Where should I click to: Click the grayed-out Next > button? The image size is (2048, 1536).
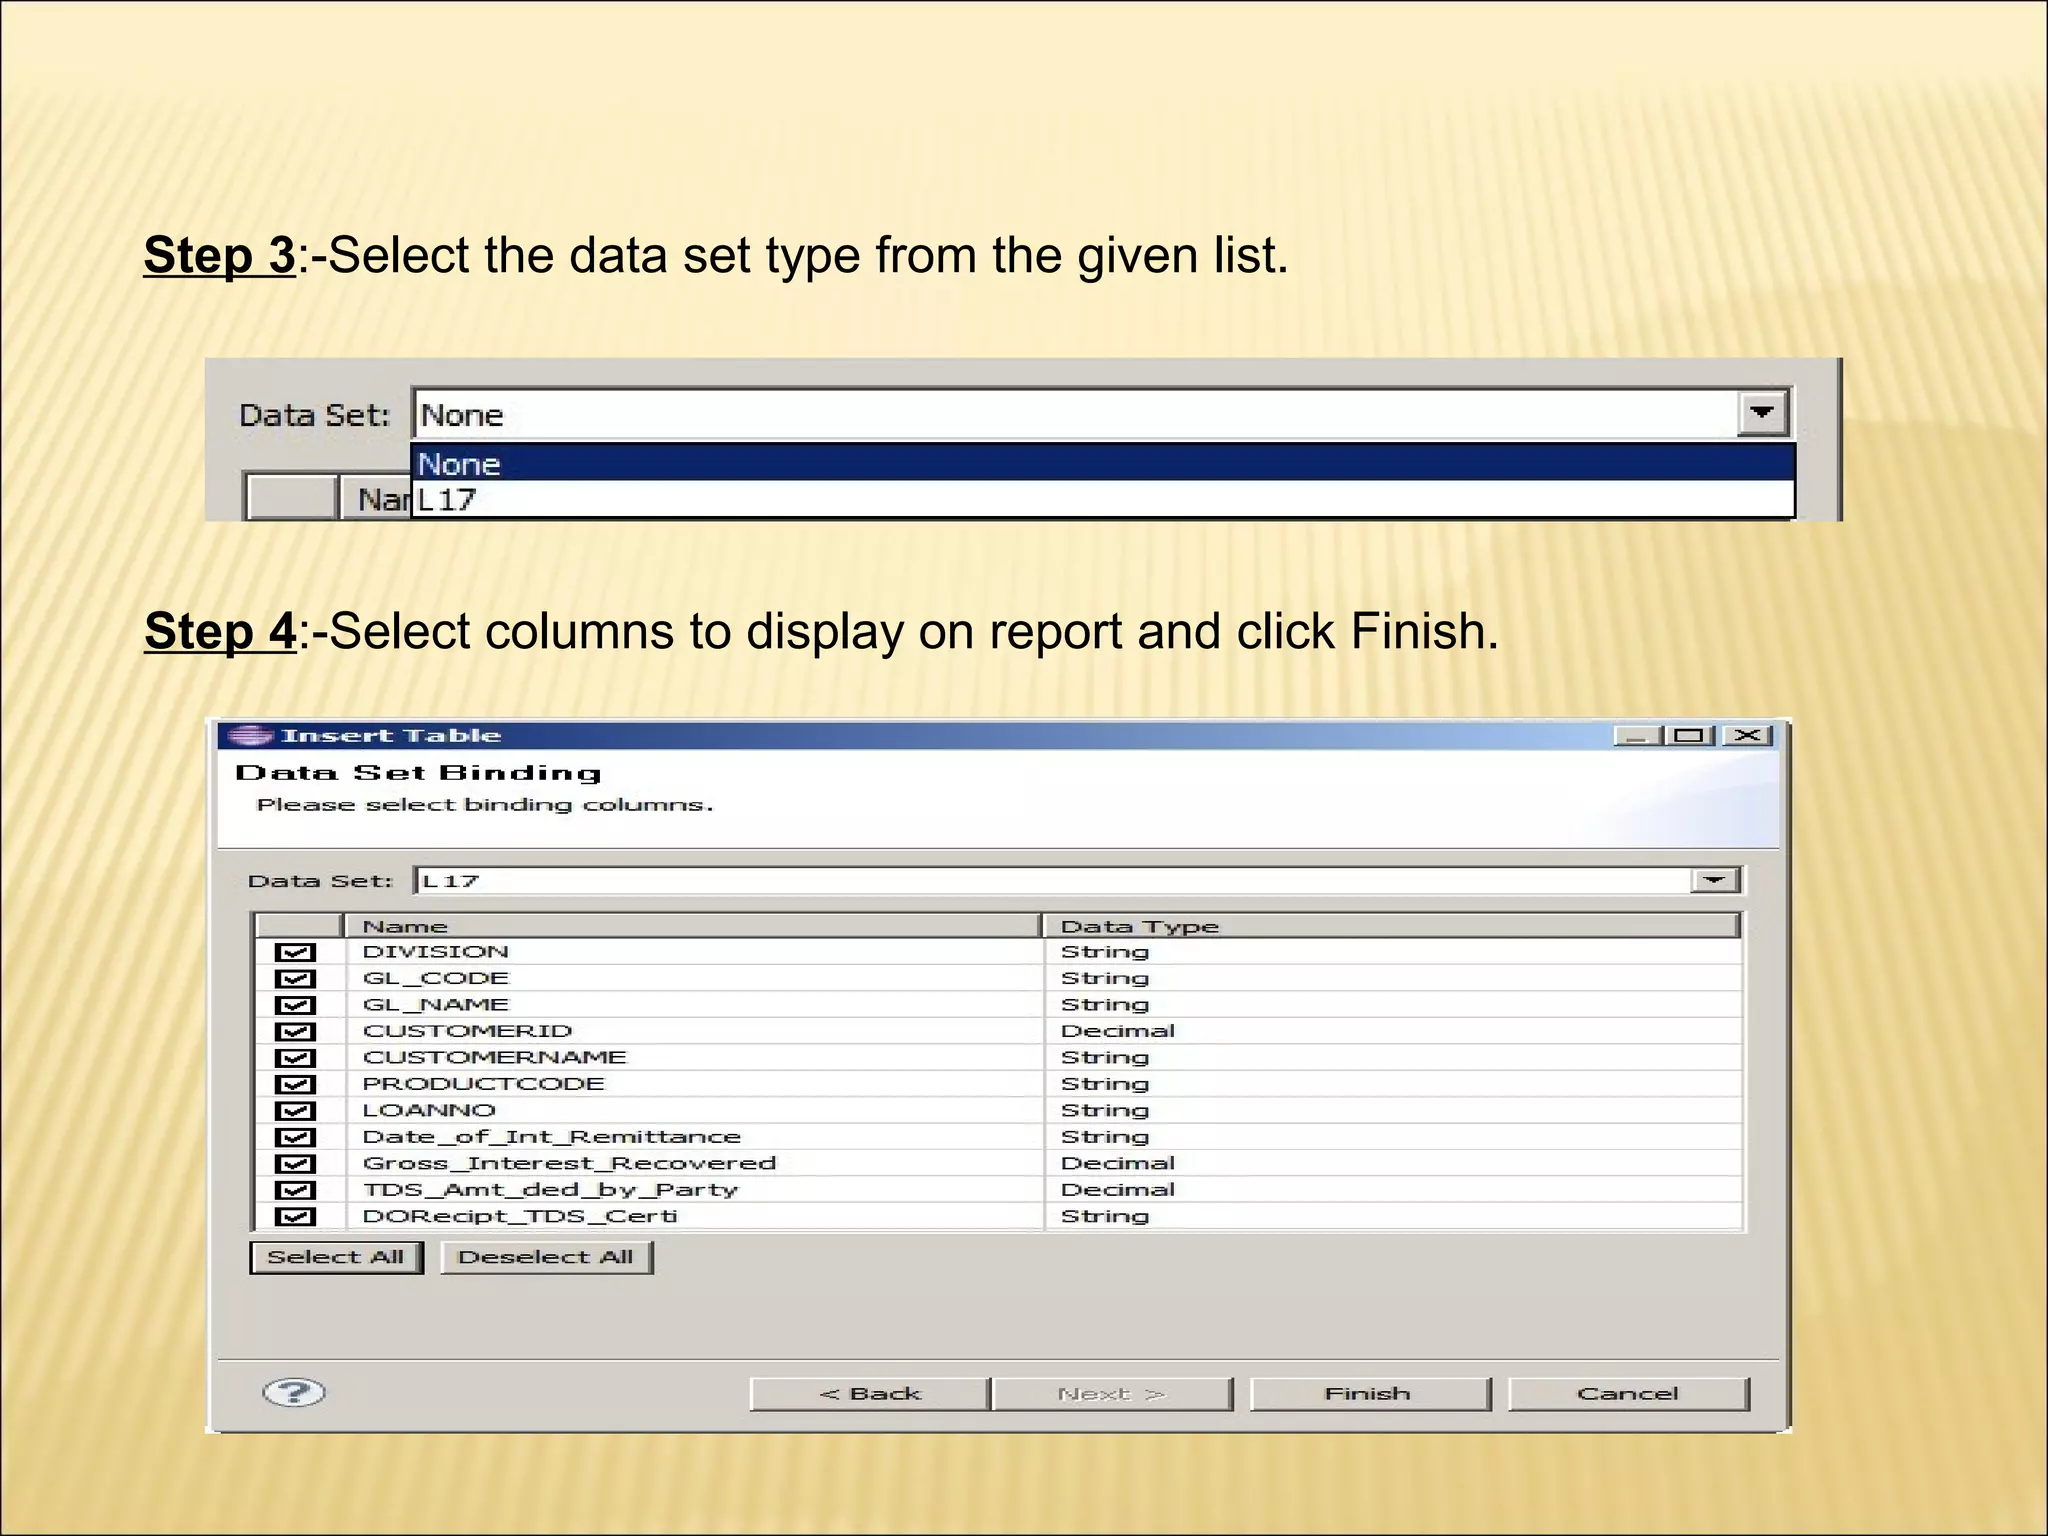tap(1112, 1394)
